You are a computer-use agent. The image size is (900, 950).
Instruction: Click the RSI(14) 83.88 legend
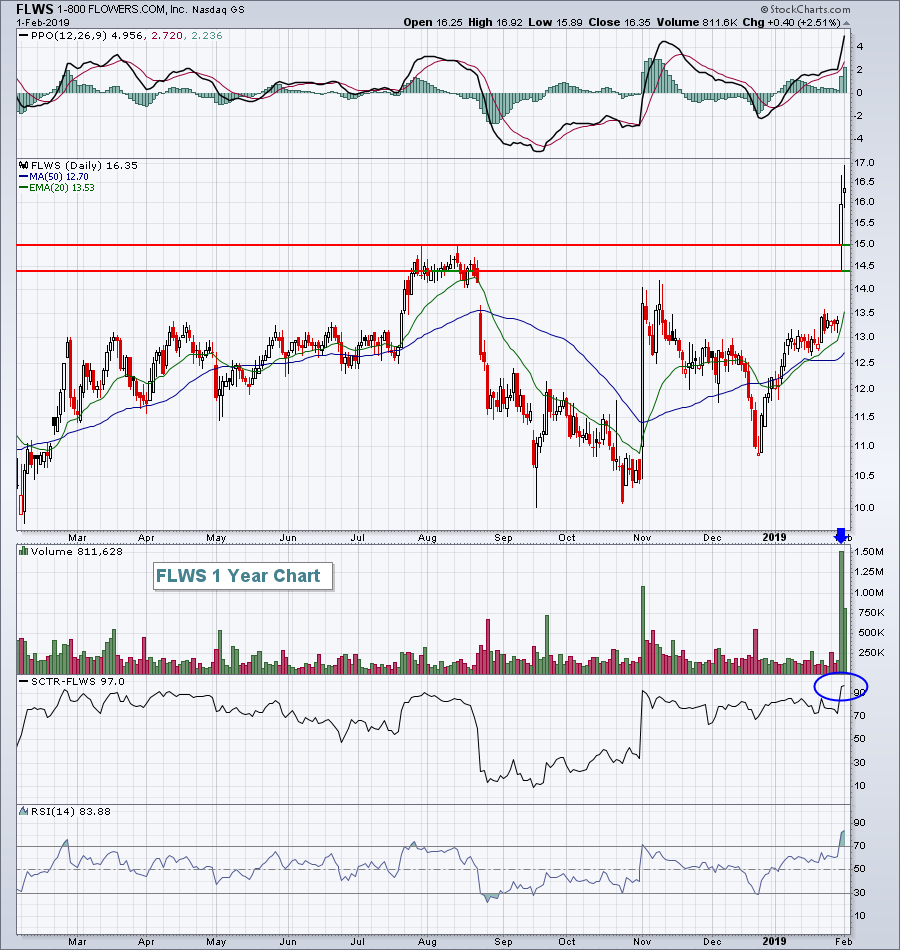(x=71, y=811)
